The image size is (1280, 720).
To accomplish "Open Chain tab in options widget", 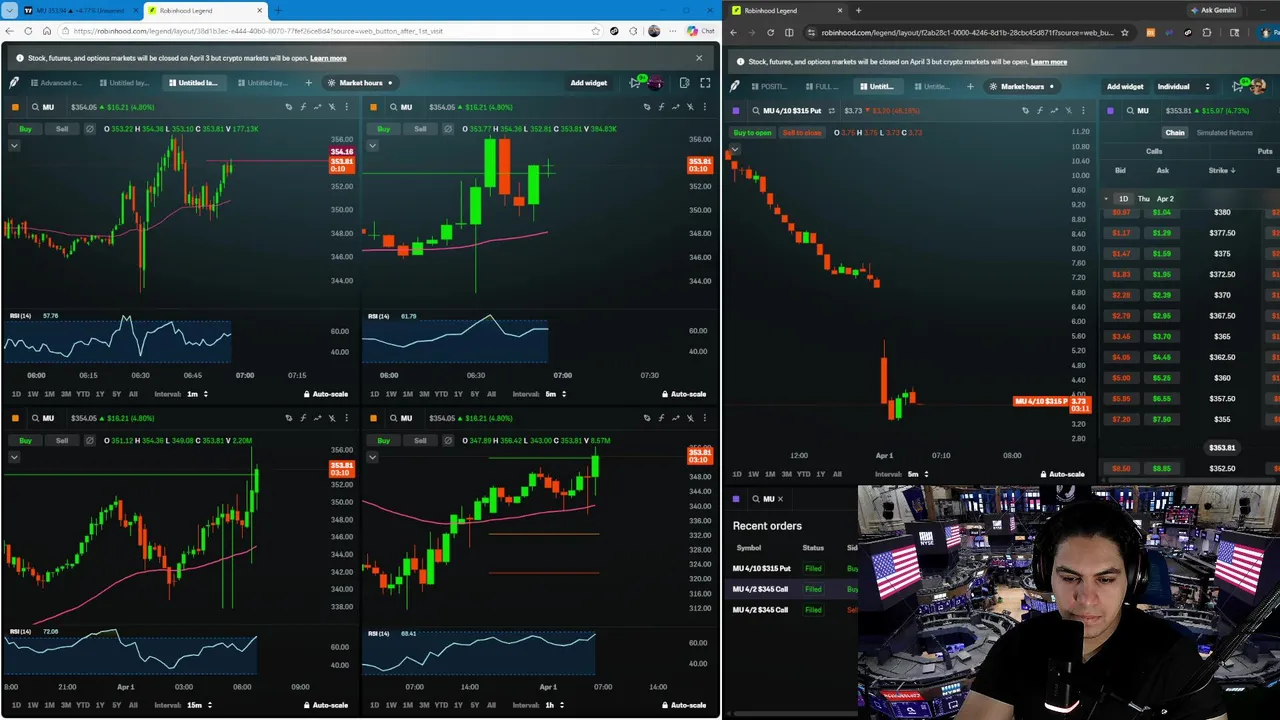I will 1174,133.
